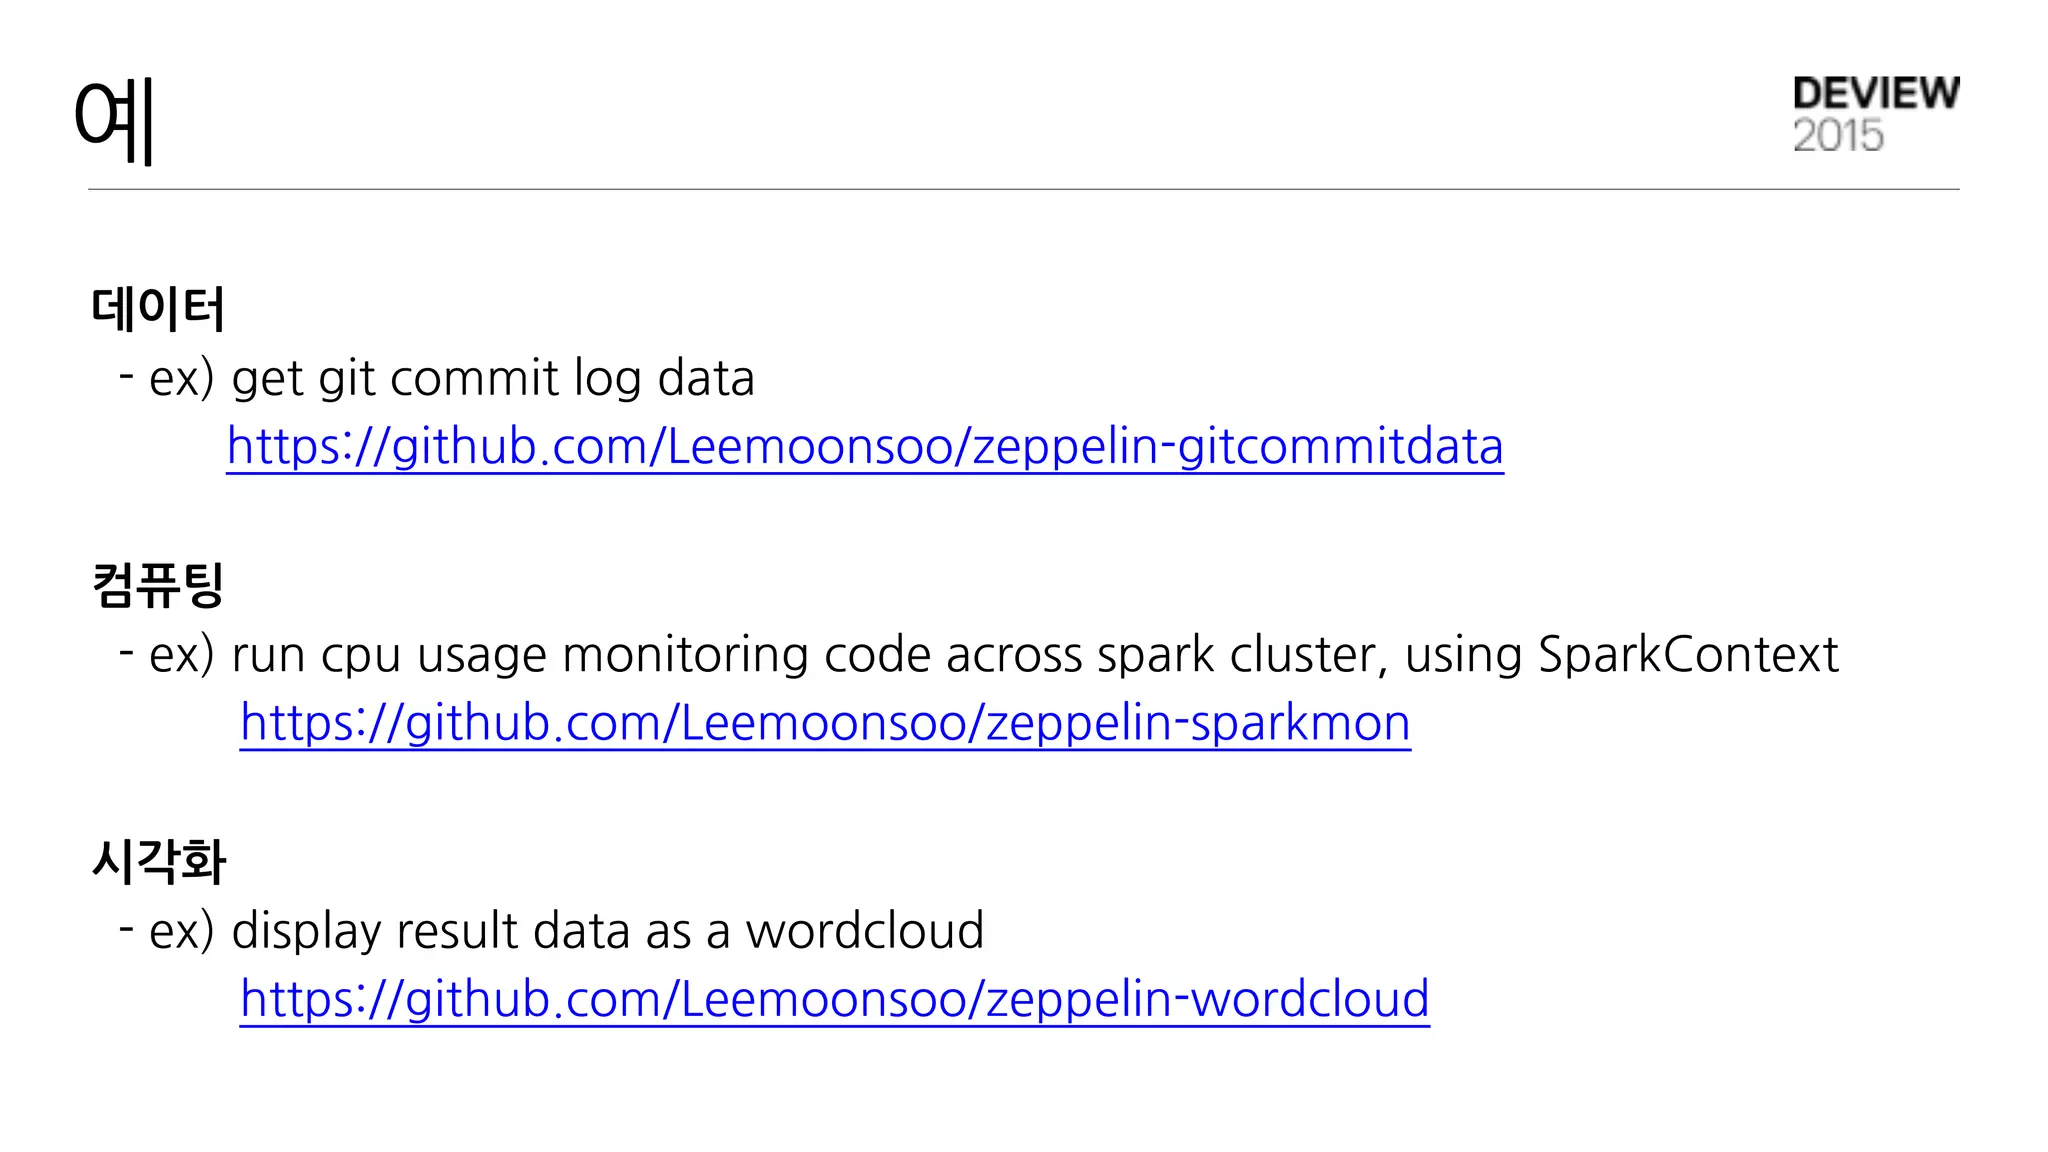Click the 'get git commit log data' line
Viewport: 2048px width, 1152px height.
click(x=492, y=379)
